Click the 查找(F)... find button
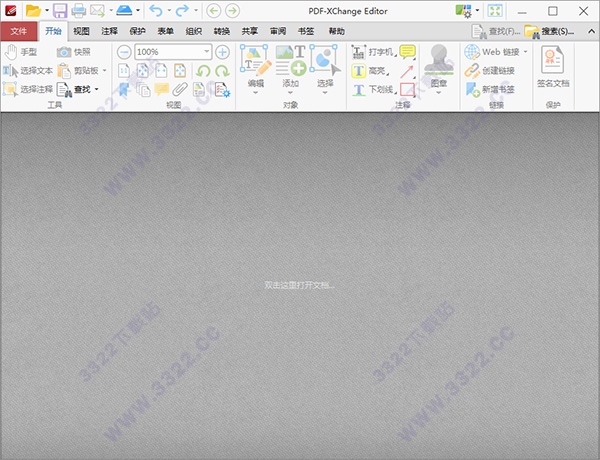The image size is (600, 460). [496, 31]
